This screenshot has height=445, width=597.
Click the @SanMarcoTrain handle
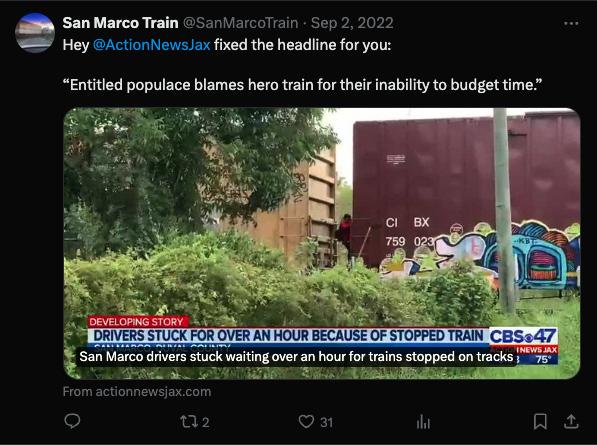click(241, 23)
